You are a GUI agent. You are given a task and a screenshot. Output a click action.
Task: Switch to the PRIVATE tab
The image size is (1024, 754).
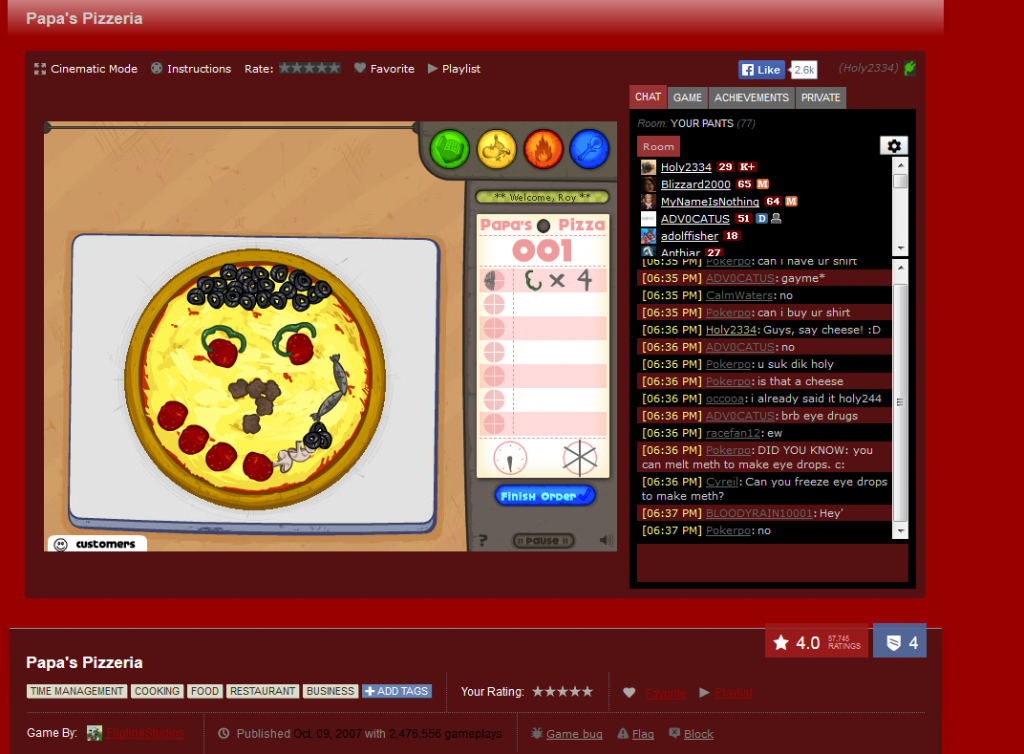(x=821, y=97)
